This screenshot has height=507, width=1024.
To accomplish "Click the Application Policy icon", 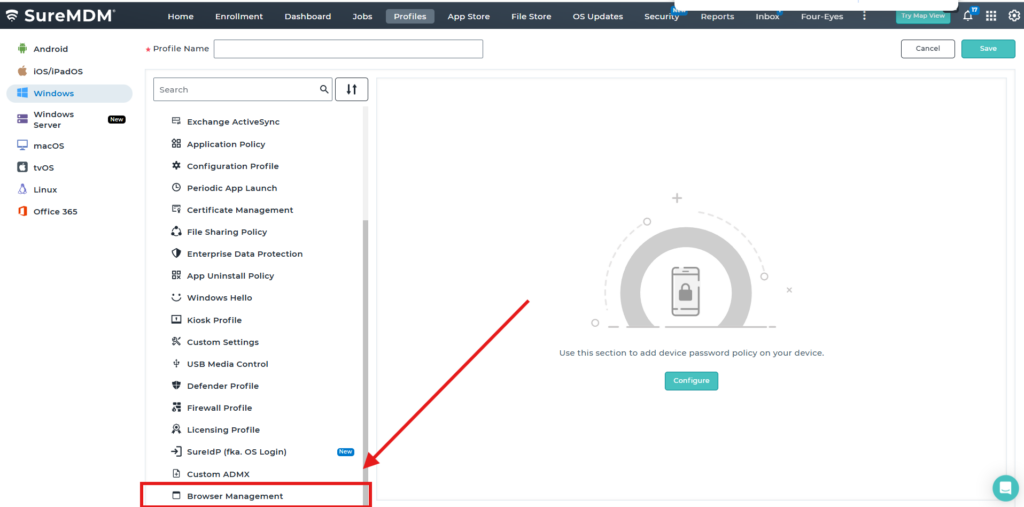I will click(x=176, y=144).
